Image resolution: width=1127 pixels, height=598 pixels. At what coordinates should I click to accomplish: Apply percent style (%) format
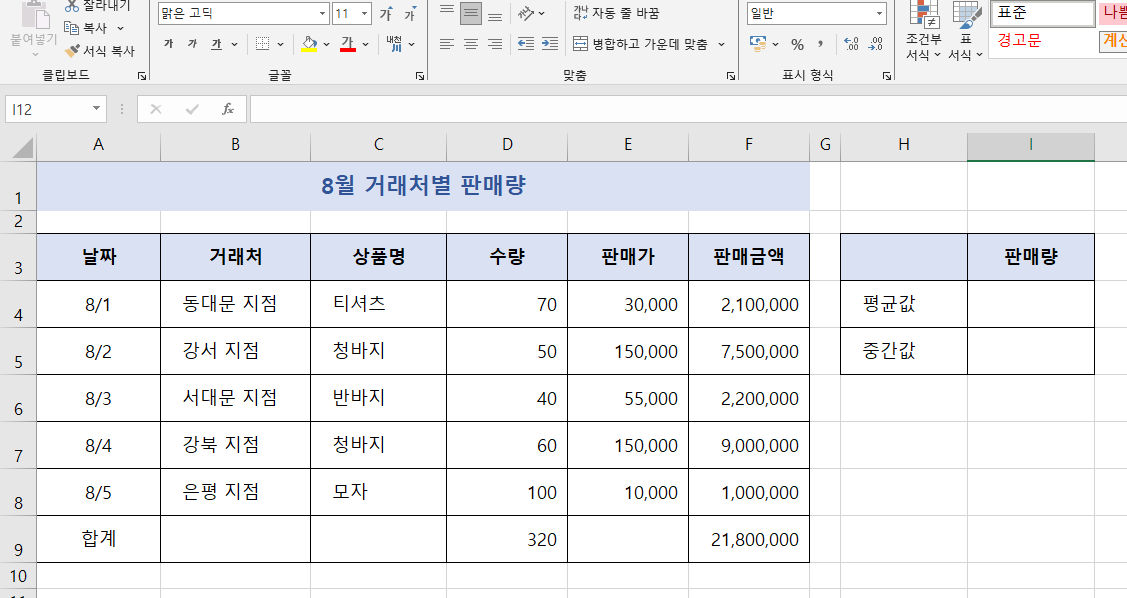(x=797, y=45)
